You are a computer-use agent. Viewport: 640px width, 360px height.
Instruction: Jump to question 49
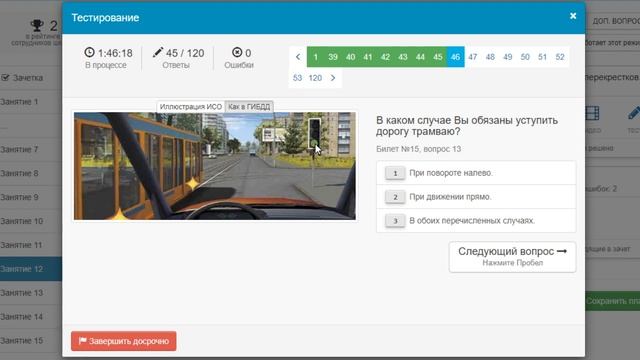point(508,57)
